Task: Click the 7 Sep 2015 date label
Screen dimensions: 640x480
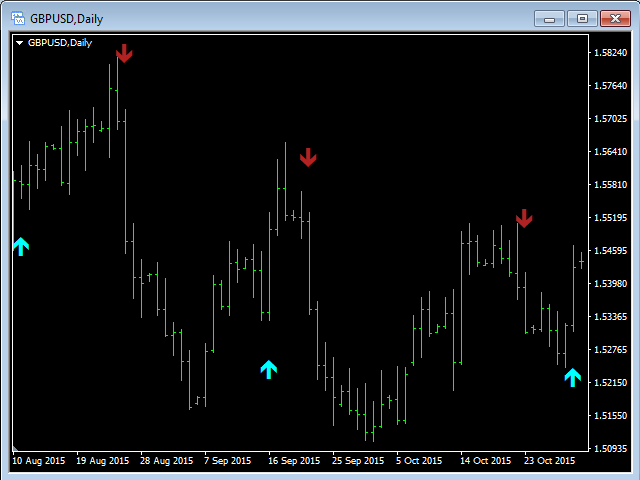Action: point(227,461)
